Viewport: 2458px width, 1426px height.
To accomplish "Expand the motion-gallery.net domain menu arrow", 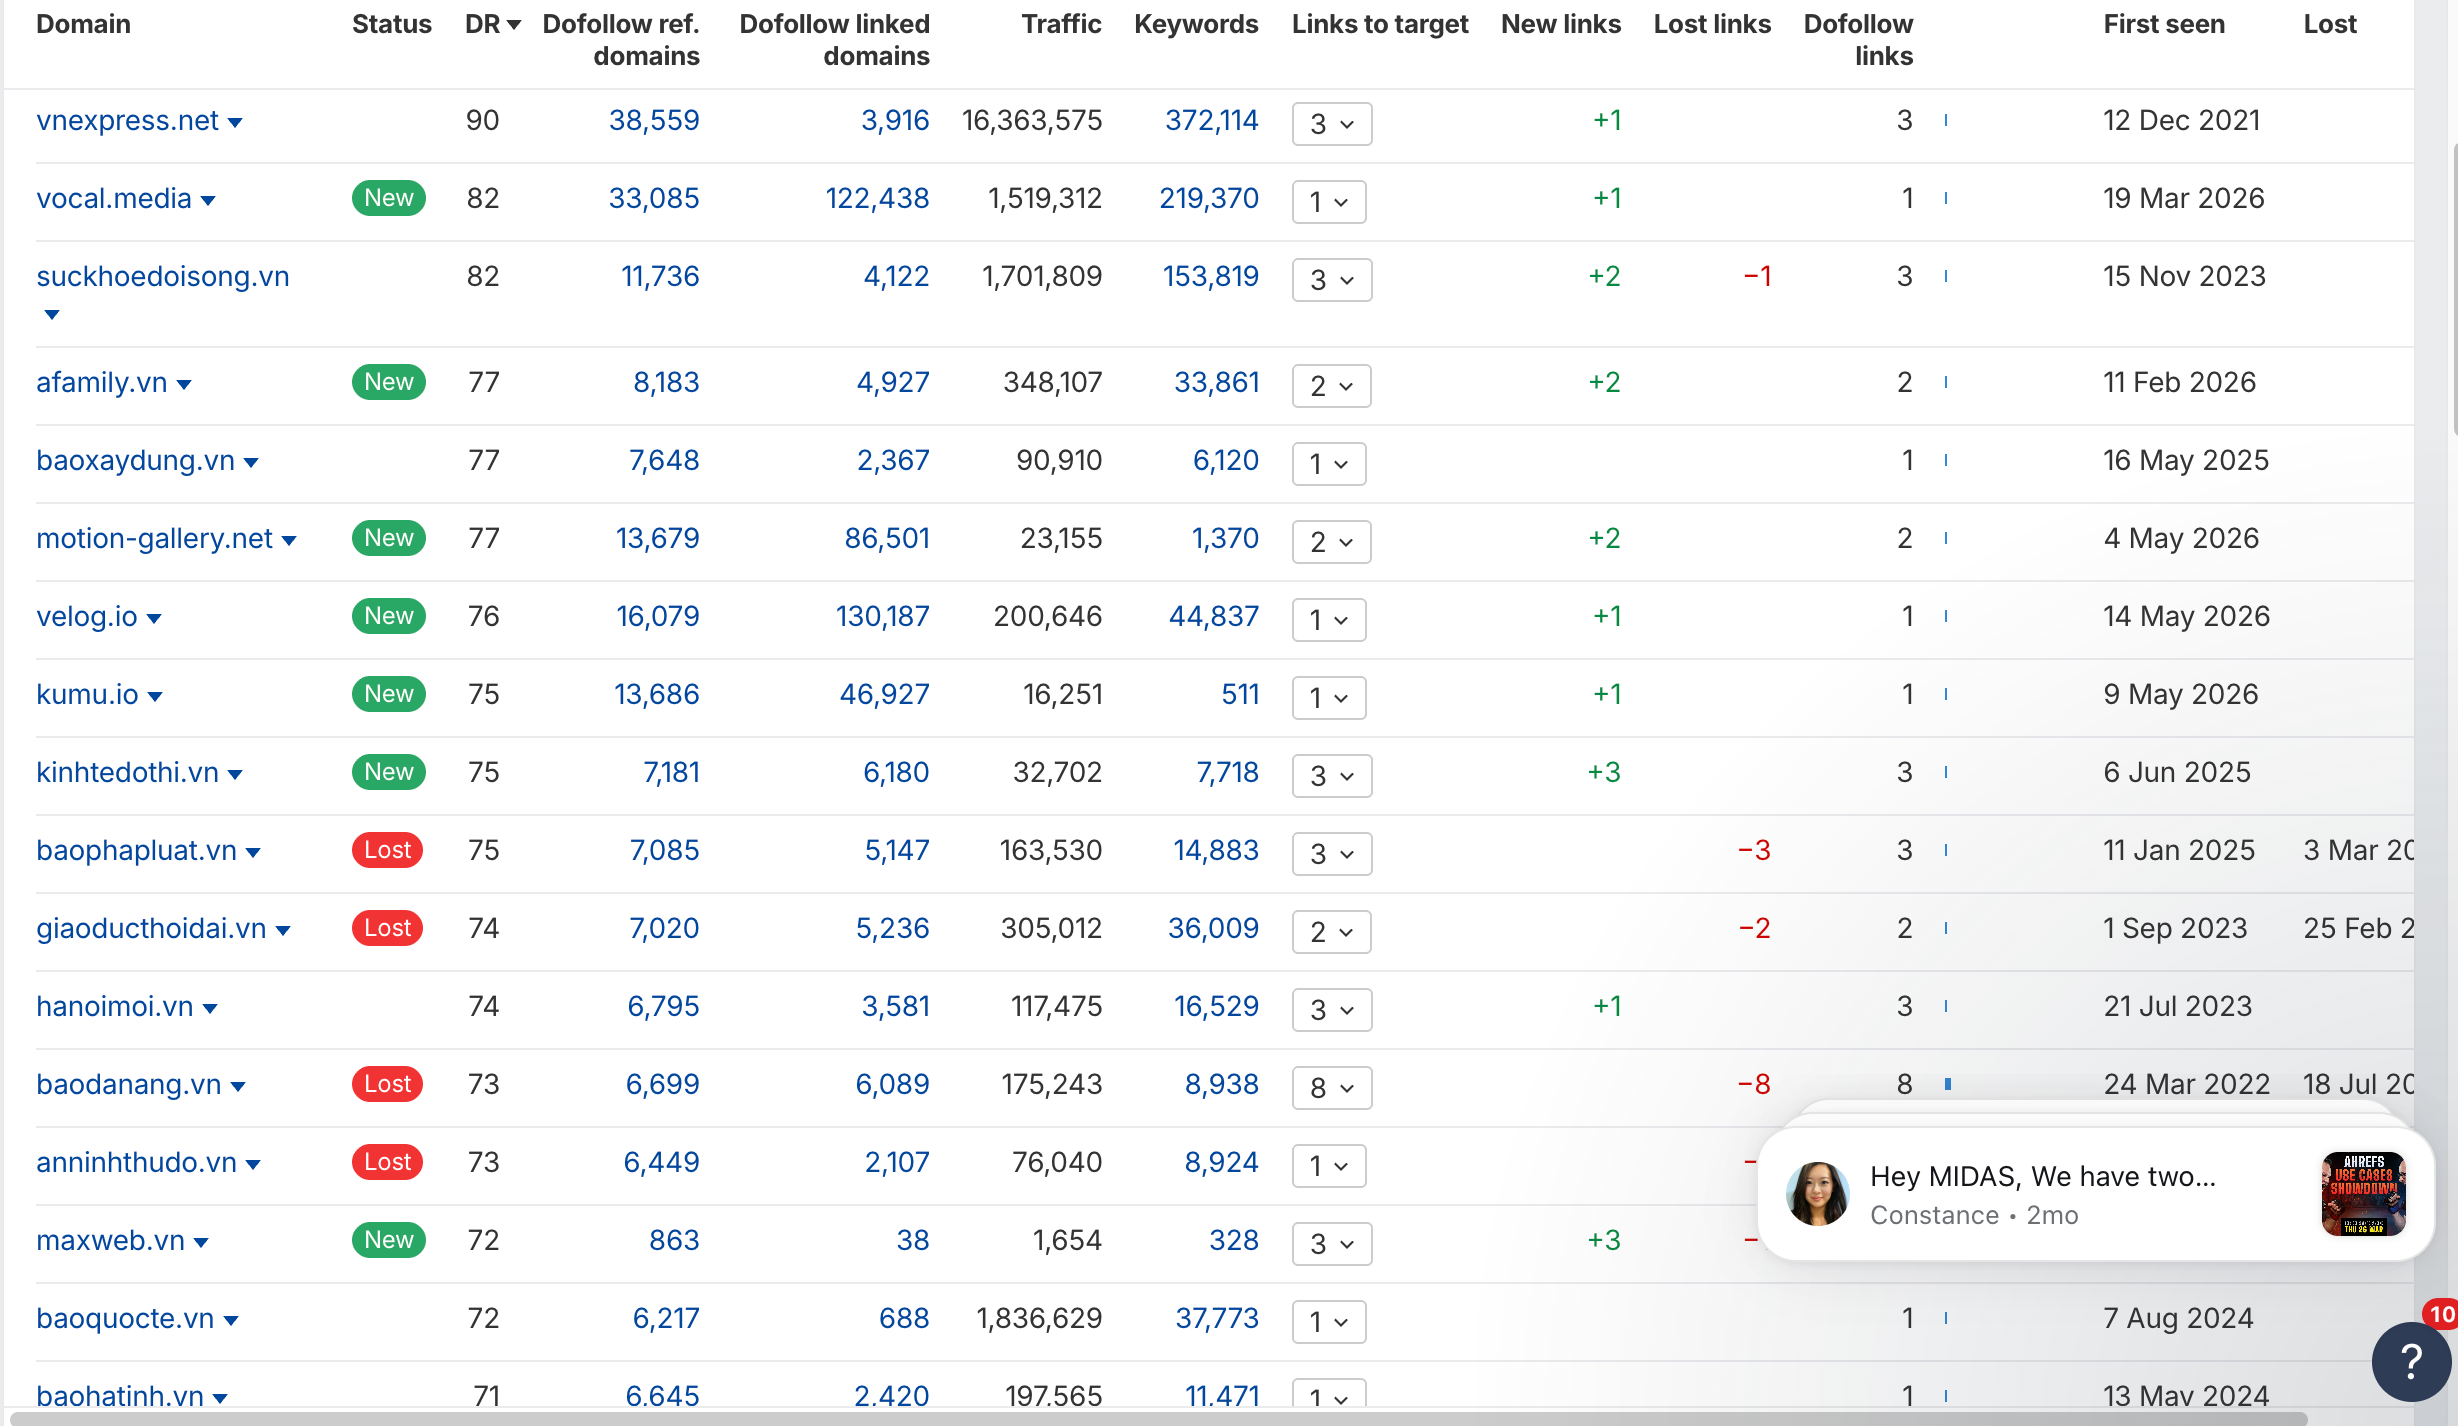I will click(289, 541).
